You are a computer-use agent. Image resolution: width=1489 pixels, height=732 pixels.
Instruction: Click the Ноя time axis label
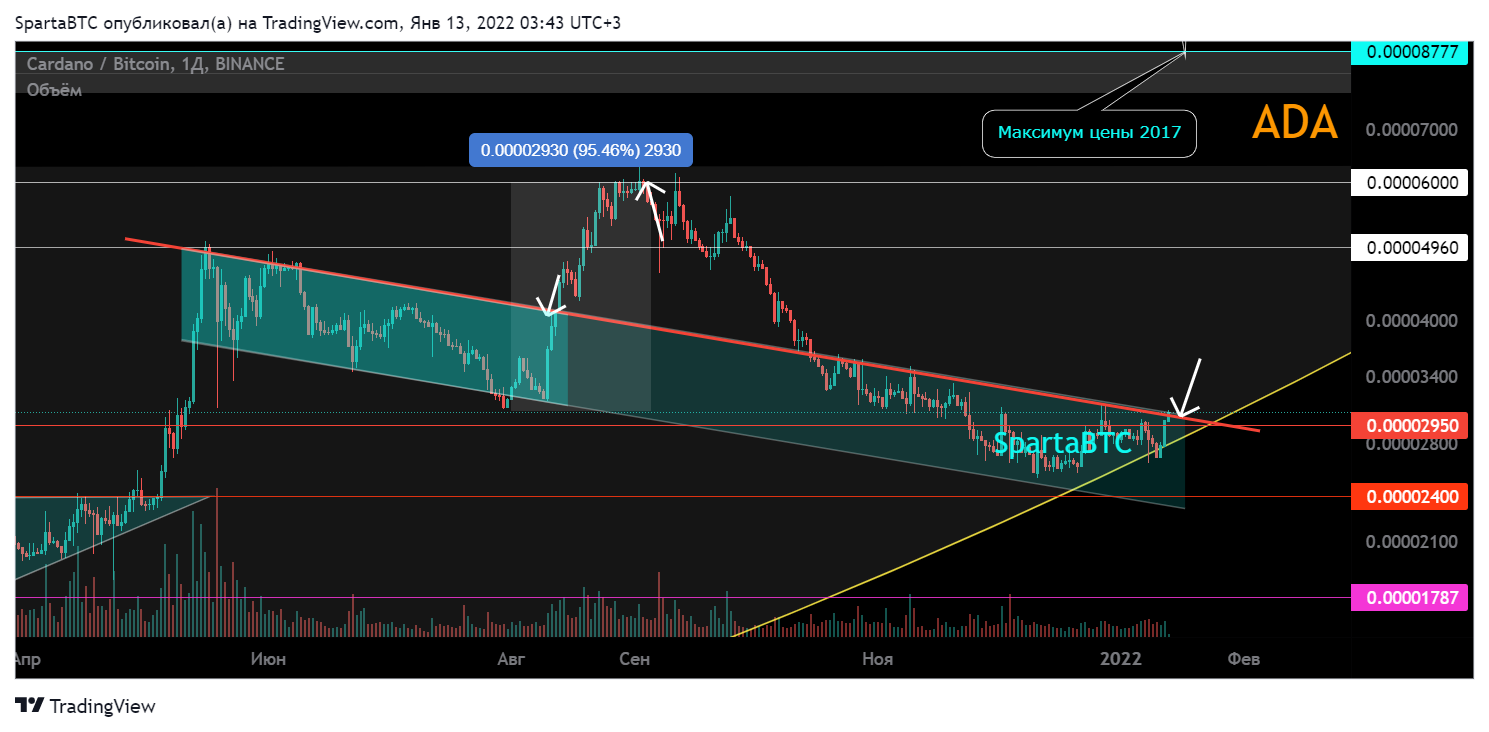click(x=877, y=659)
